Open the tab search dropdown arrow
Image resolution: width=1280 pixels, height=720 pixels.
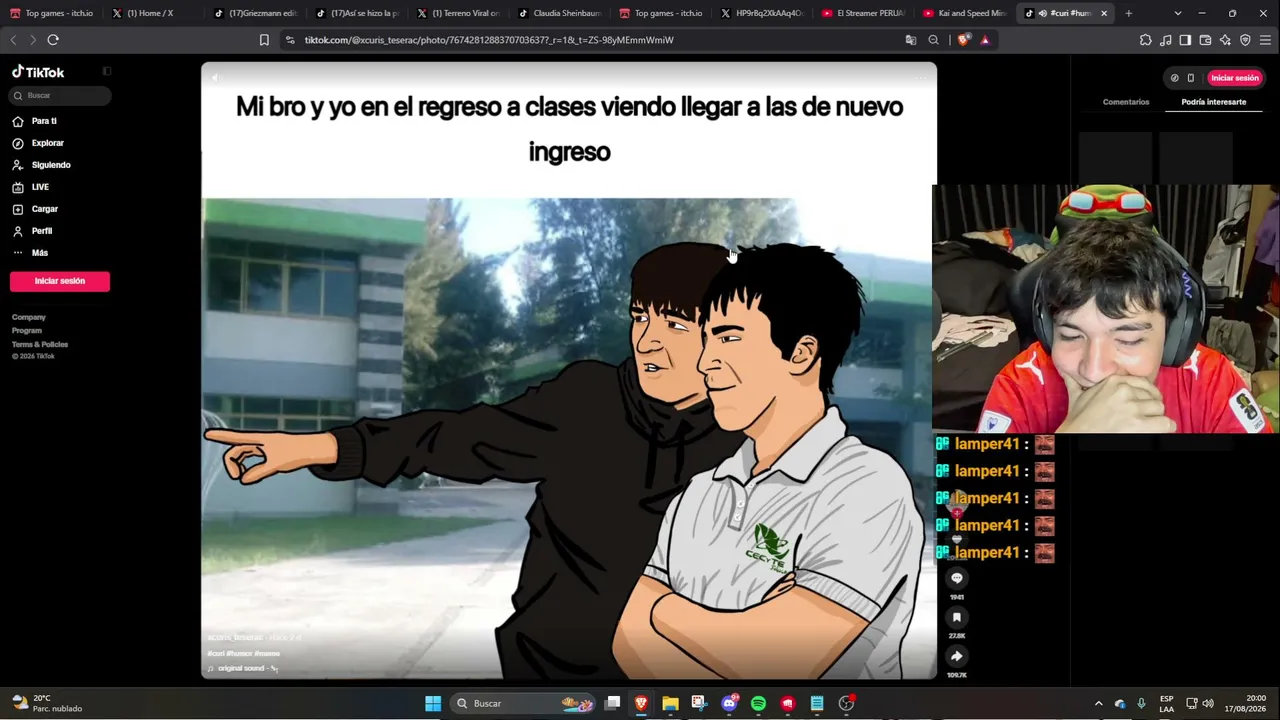[x=1177, y=13]
